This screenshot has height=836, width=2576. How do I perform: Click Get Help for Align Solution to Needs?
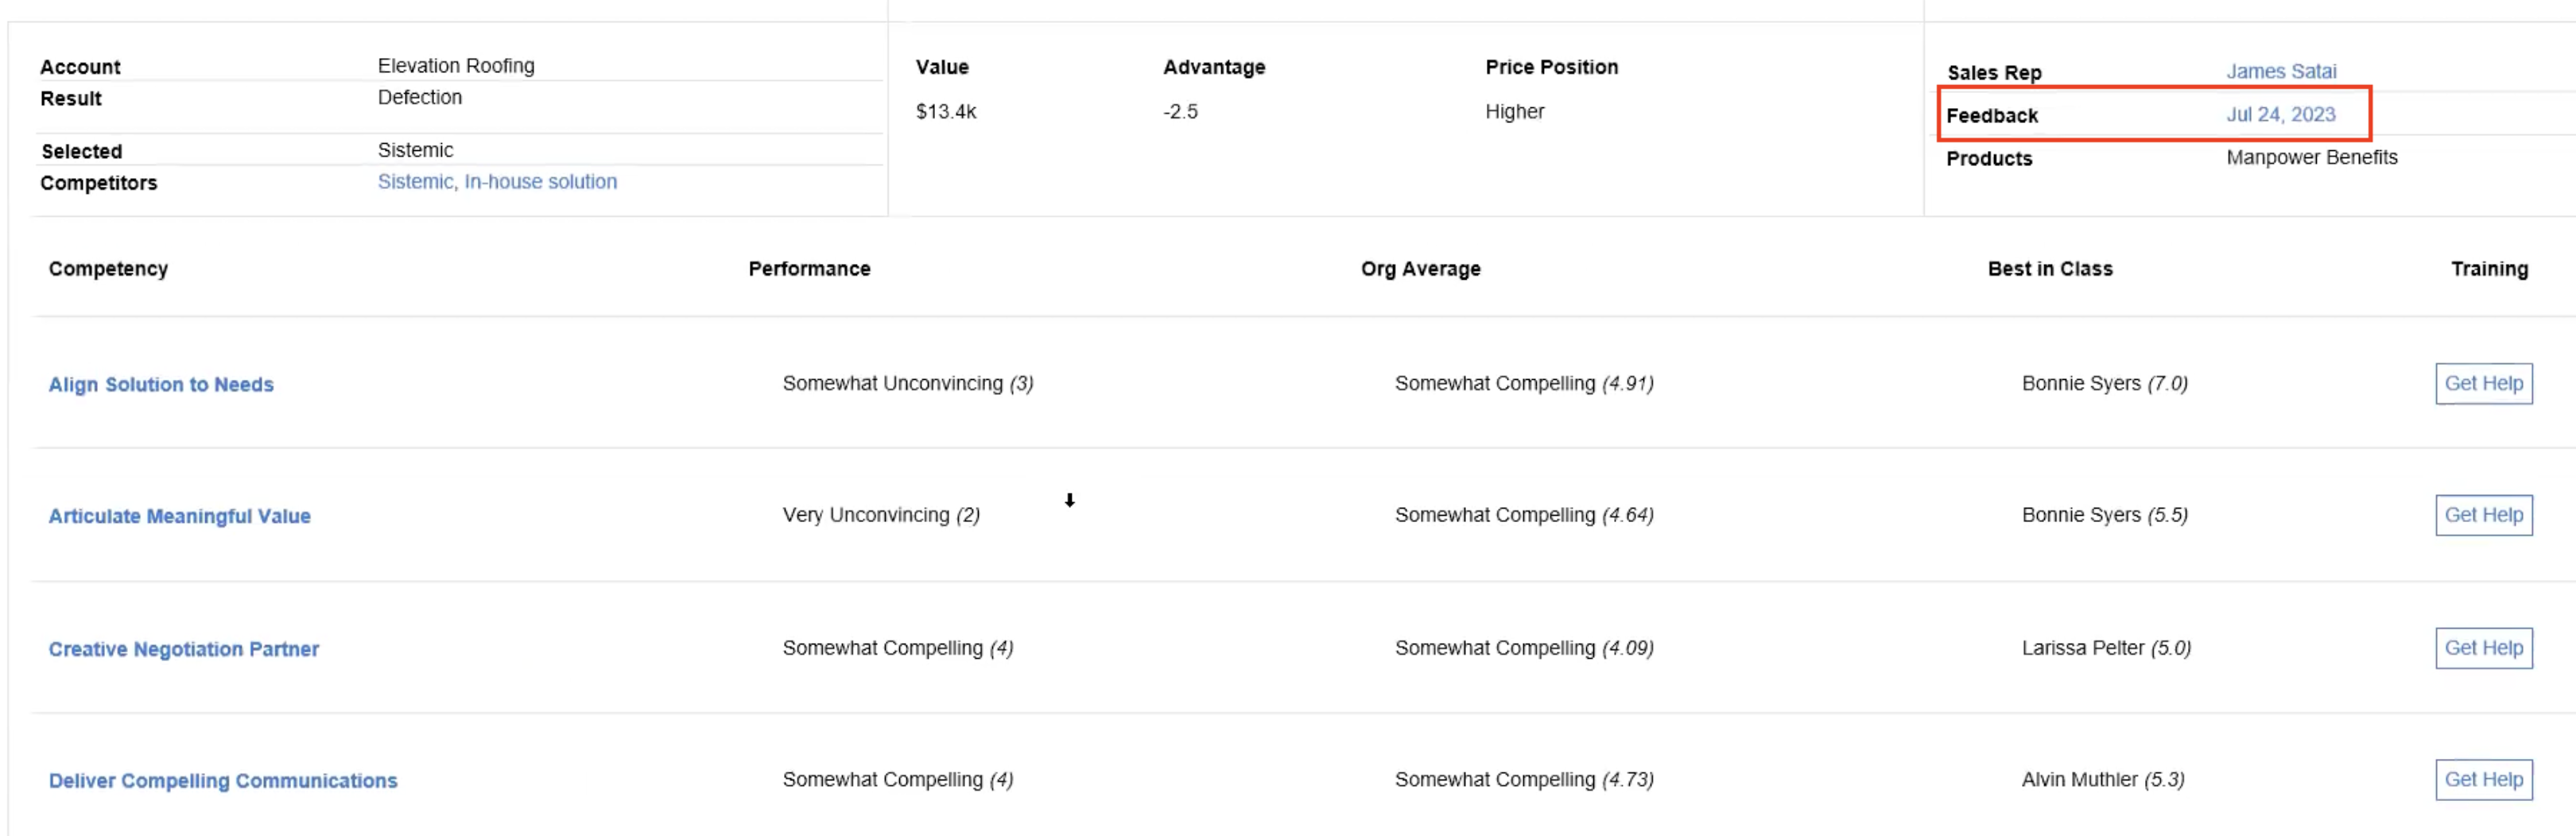click(x=2483, y=383)
